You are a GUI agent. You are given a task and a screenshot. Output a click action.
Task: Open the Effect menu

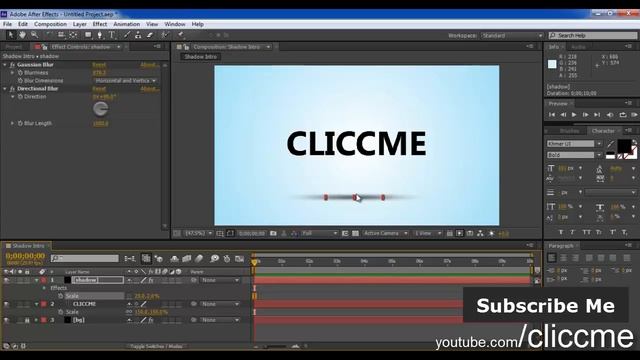(100, 24)
